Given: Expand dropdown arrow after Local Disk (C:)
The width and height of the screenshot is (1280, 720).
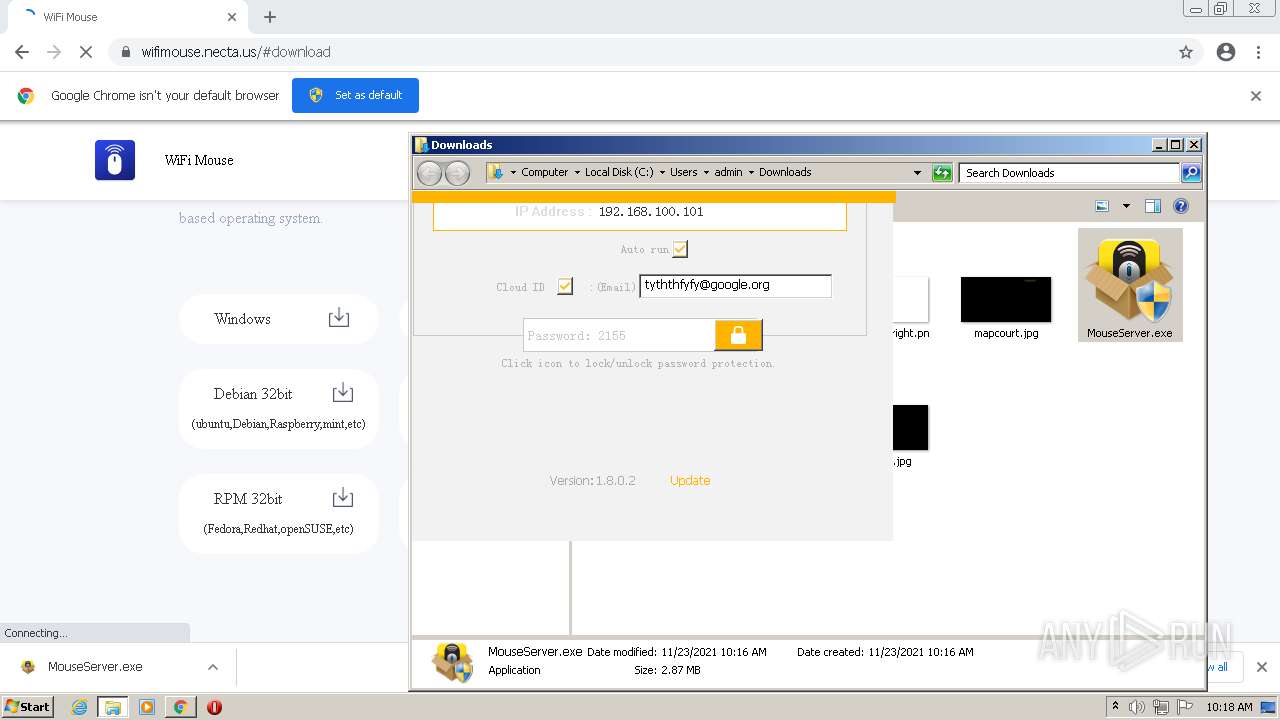Looking at the screenshot, I should 662,173.
